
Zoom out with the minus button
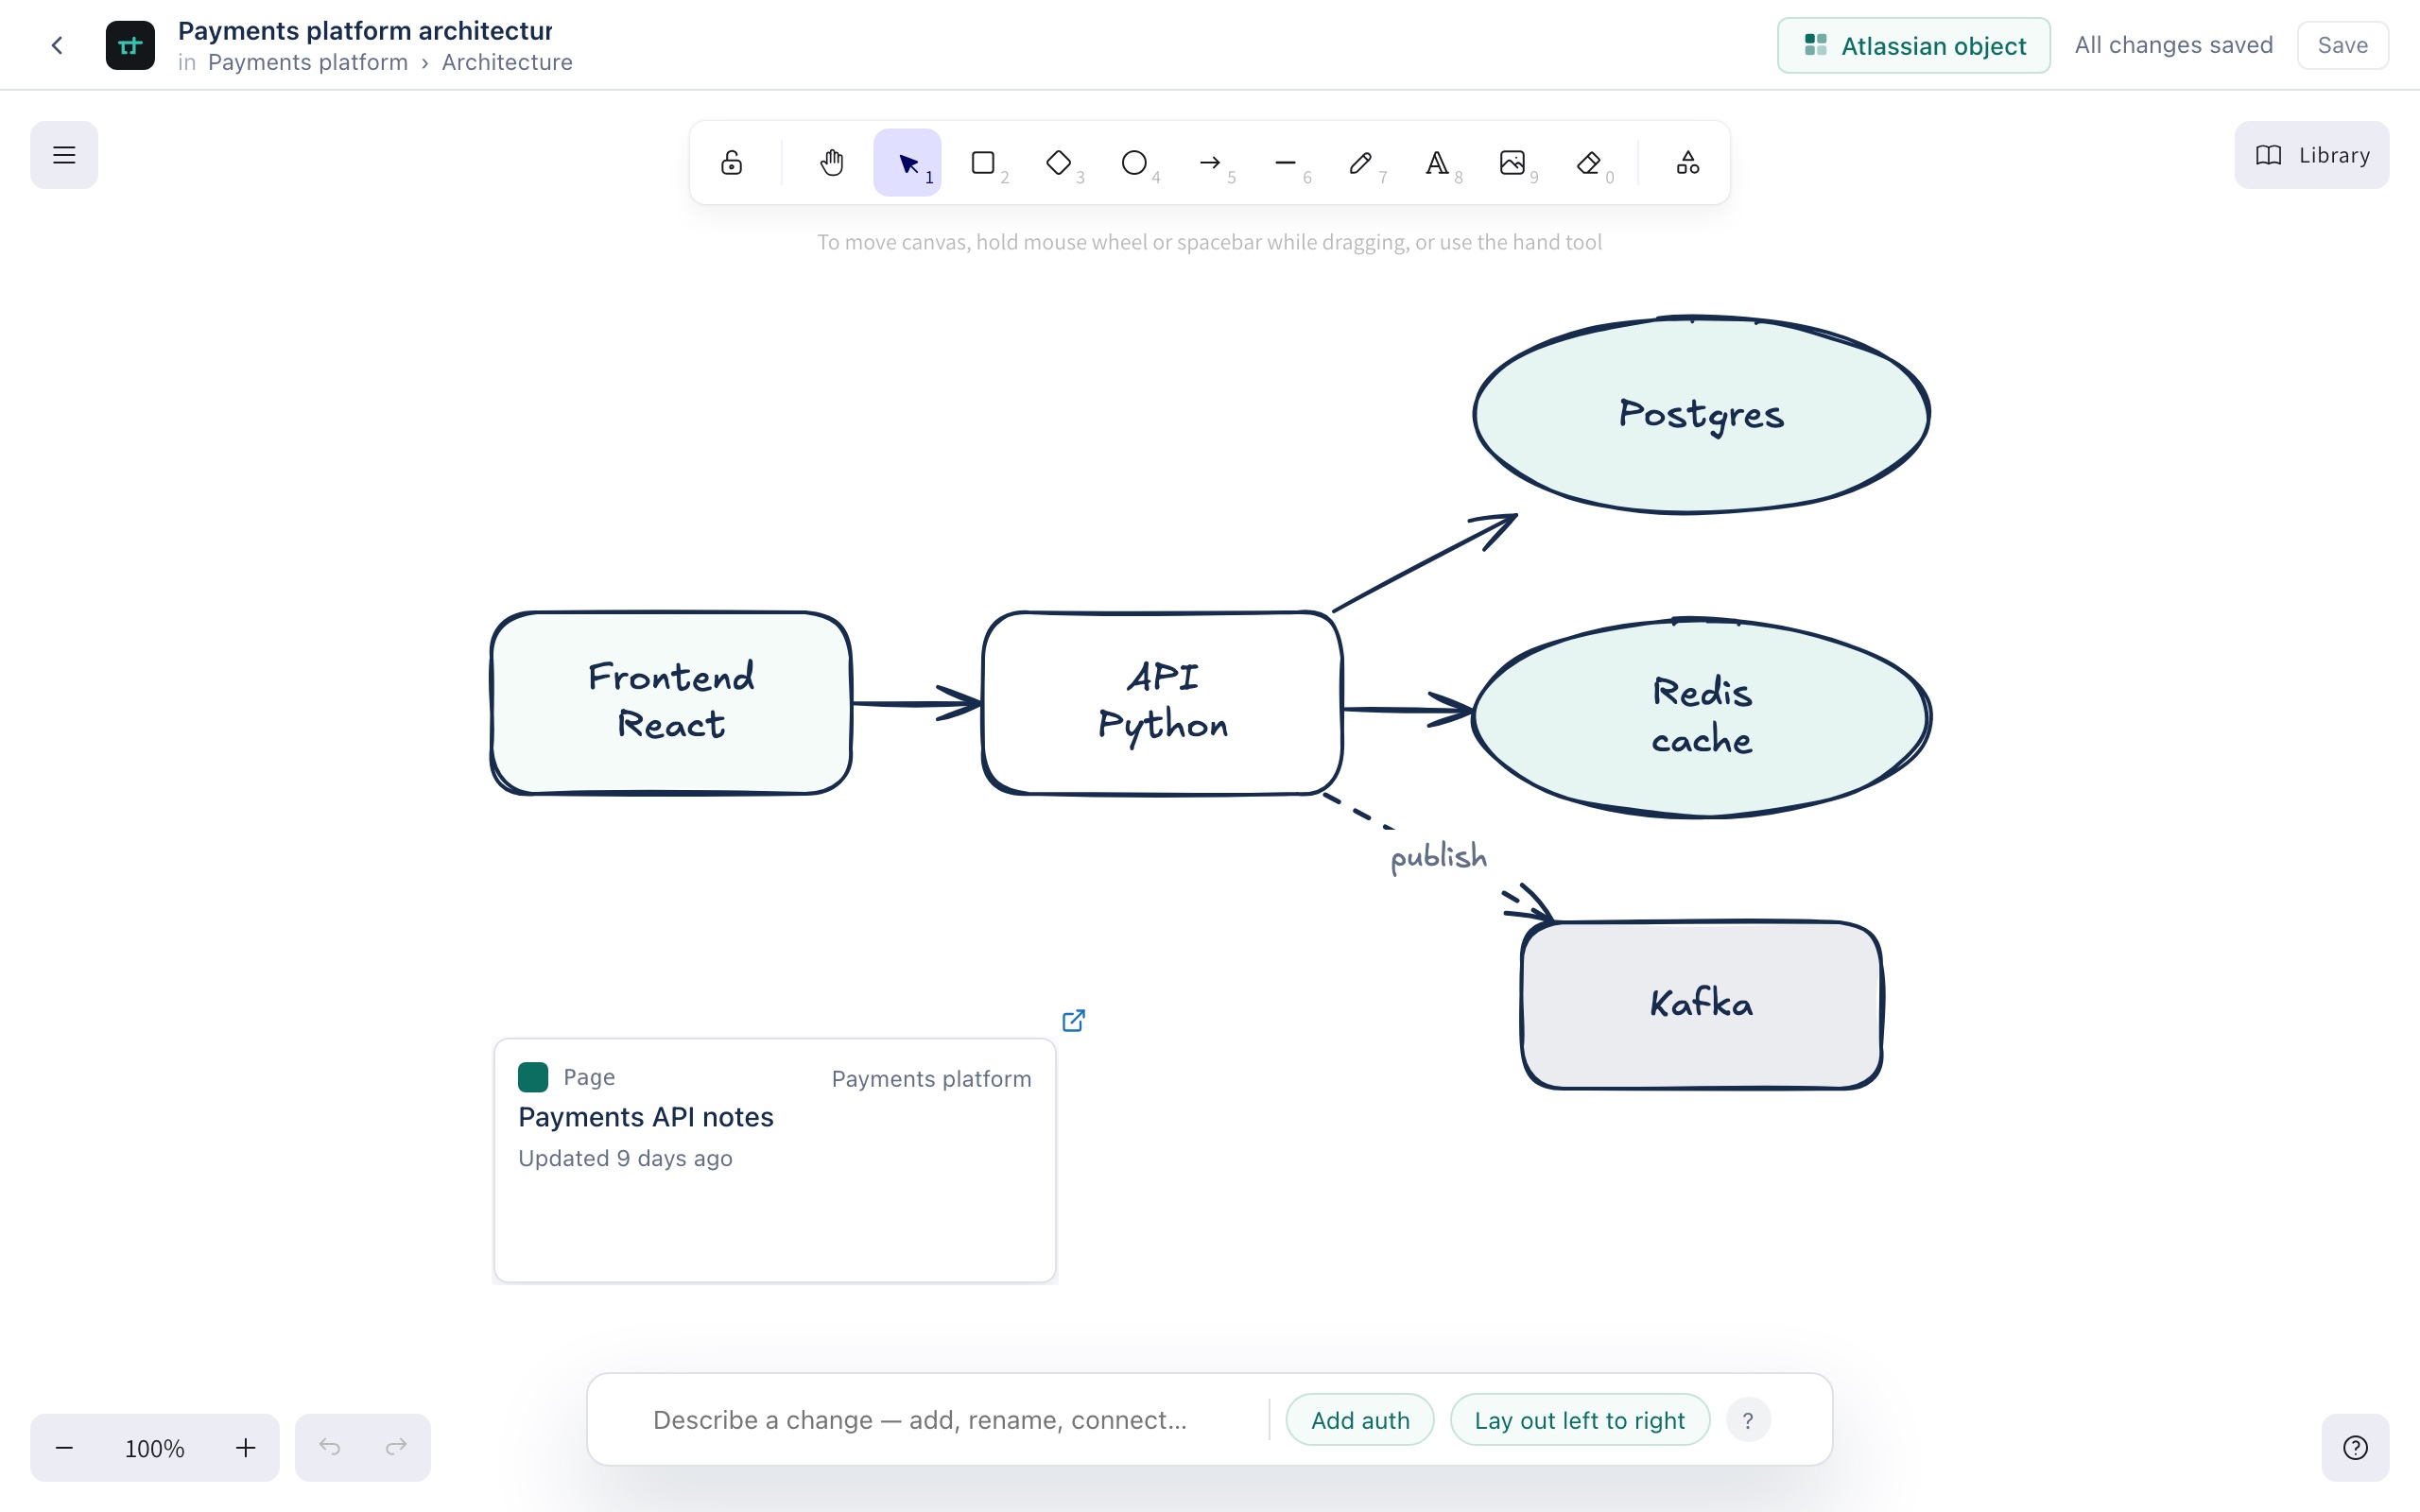[64, 1447]
